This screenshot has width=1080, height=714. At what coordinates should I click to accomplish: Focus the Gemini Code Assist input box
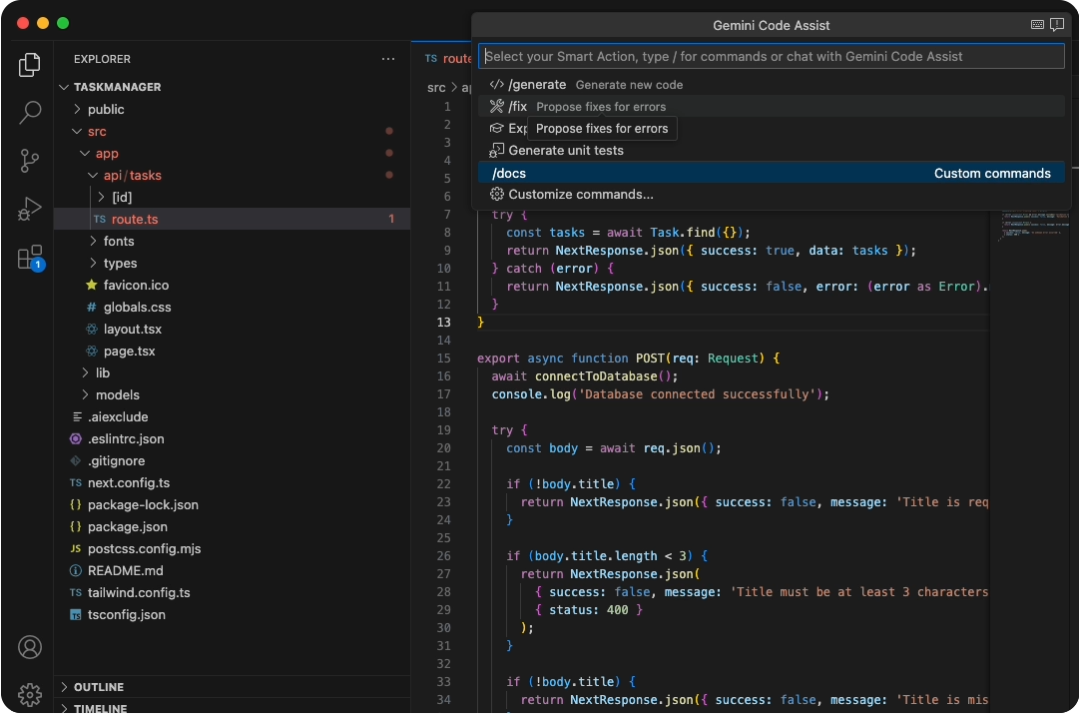pyautogui.click(x=771, y=56)
